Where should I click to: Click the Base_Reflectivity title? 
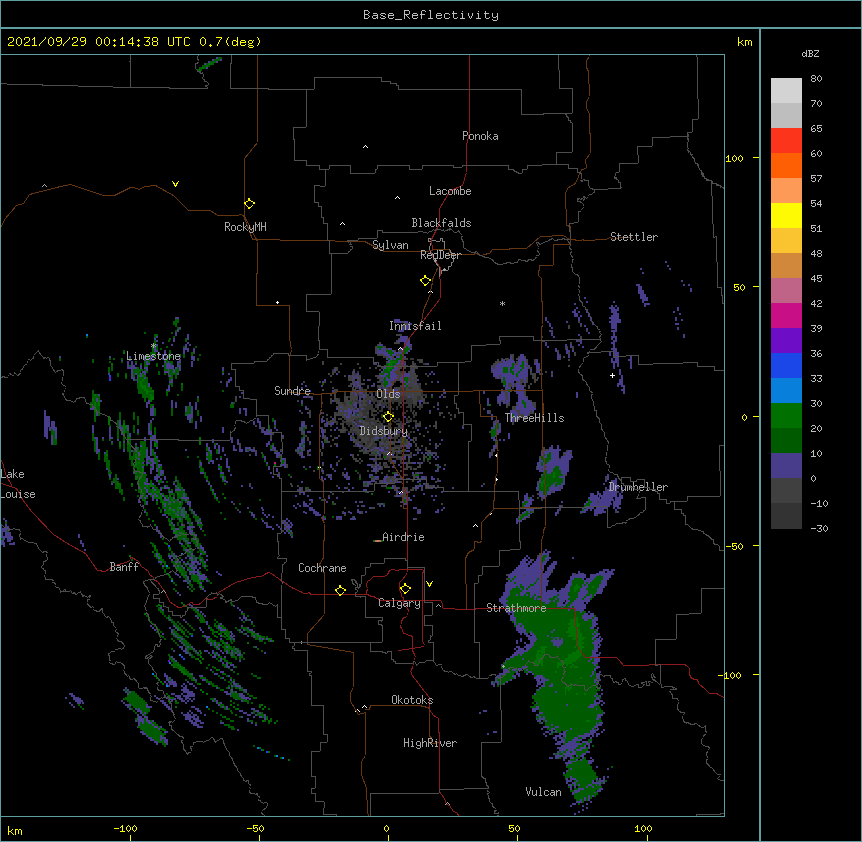[431, 15]
